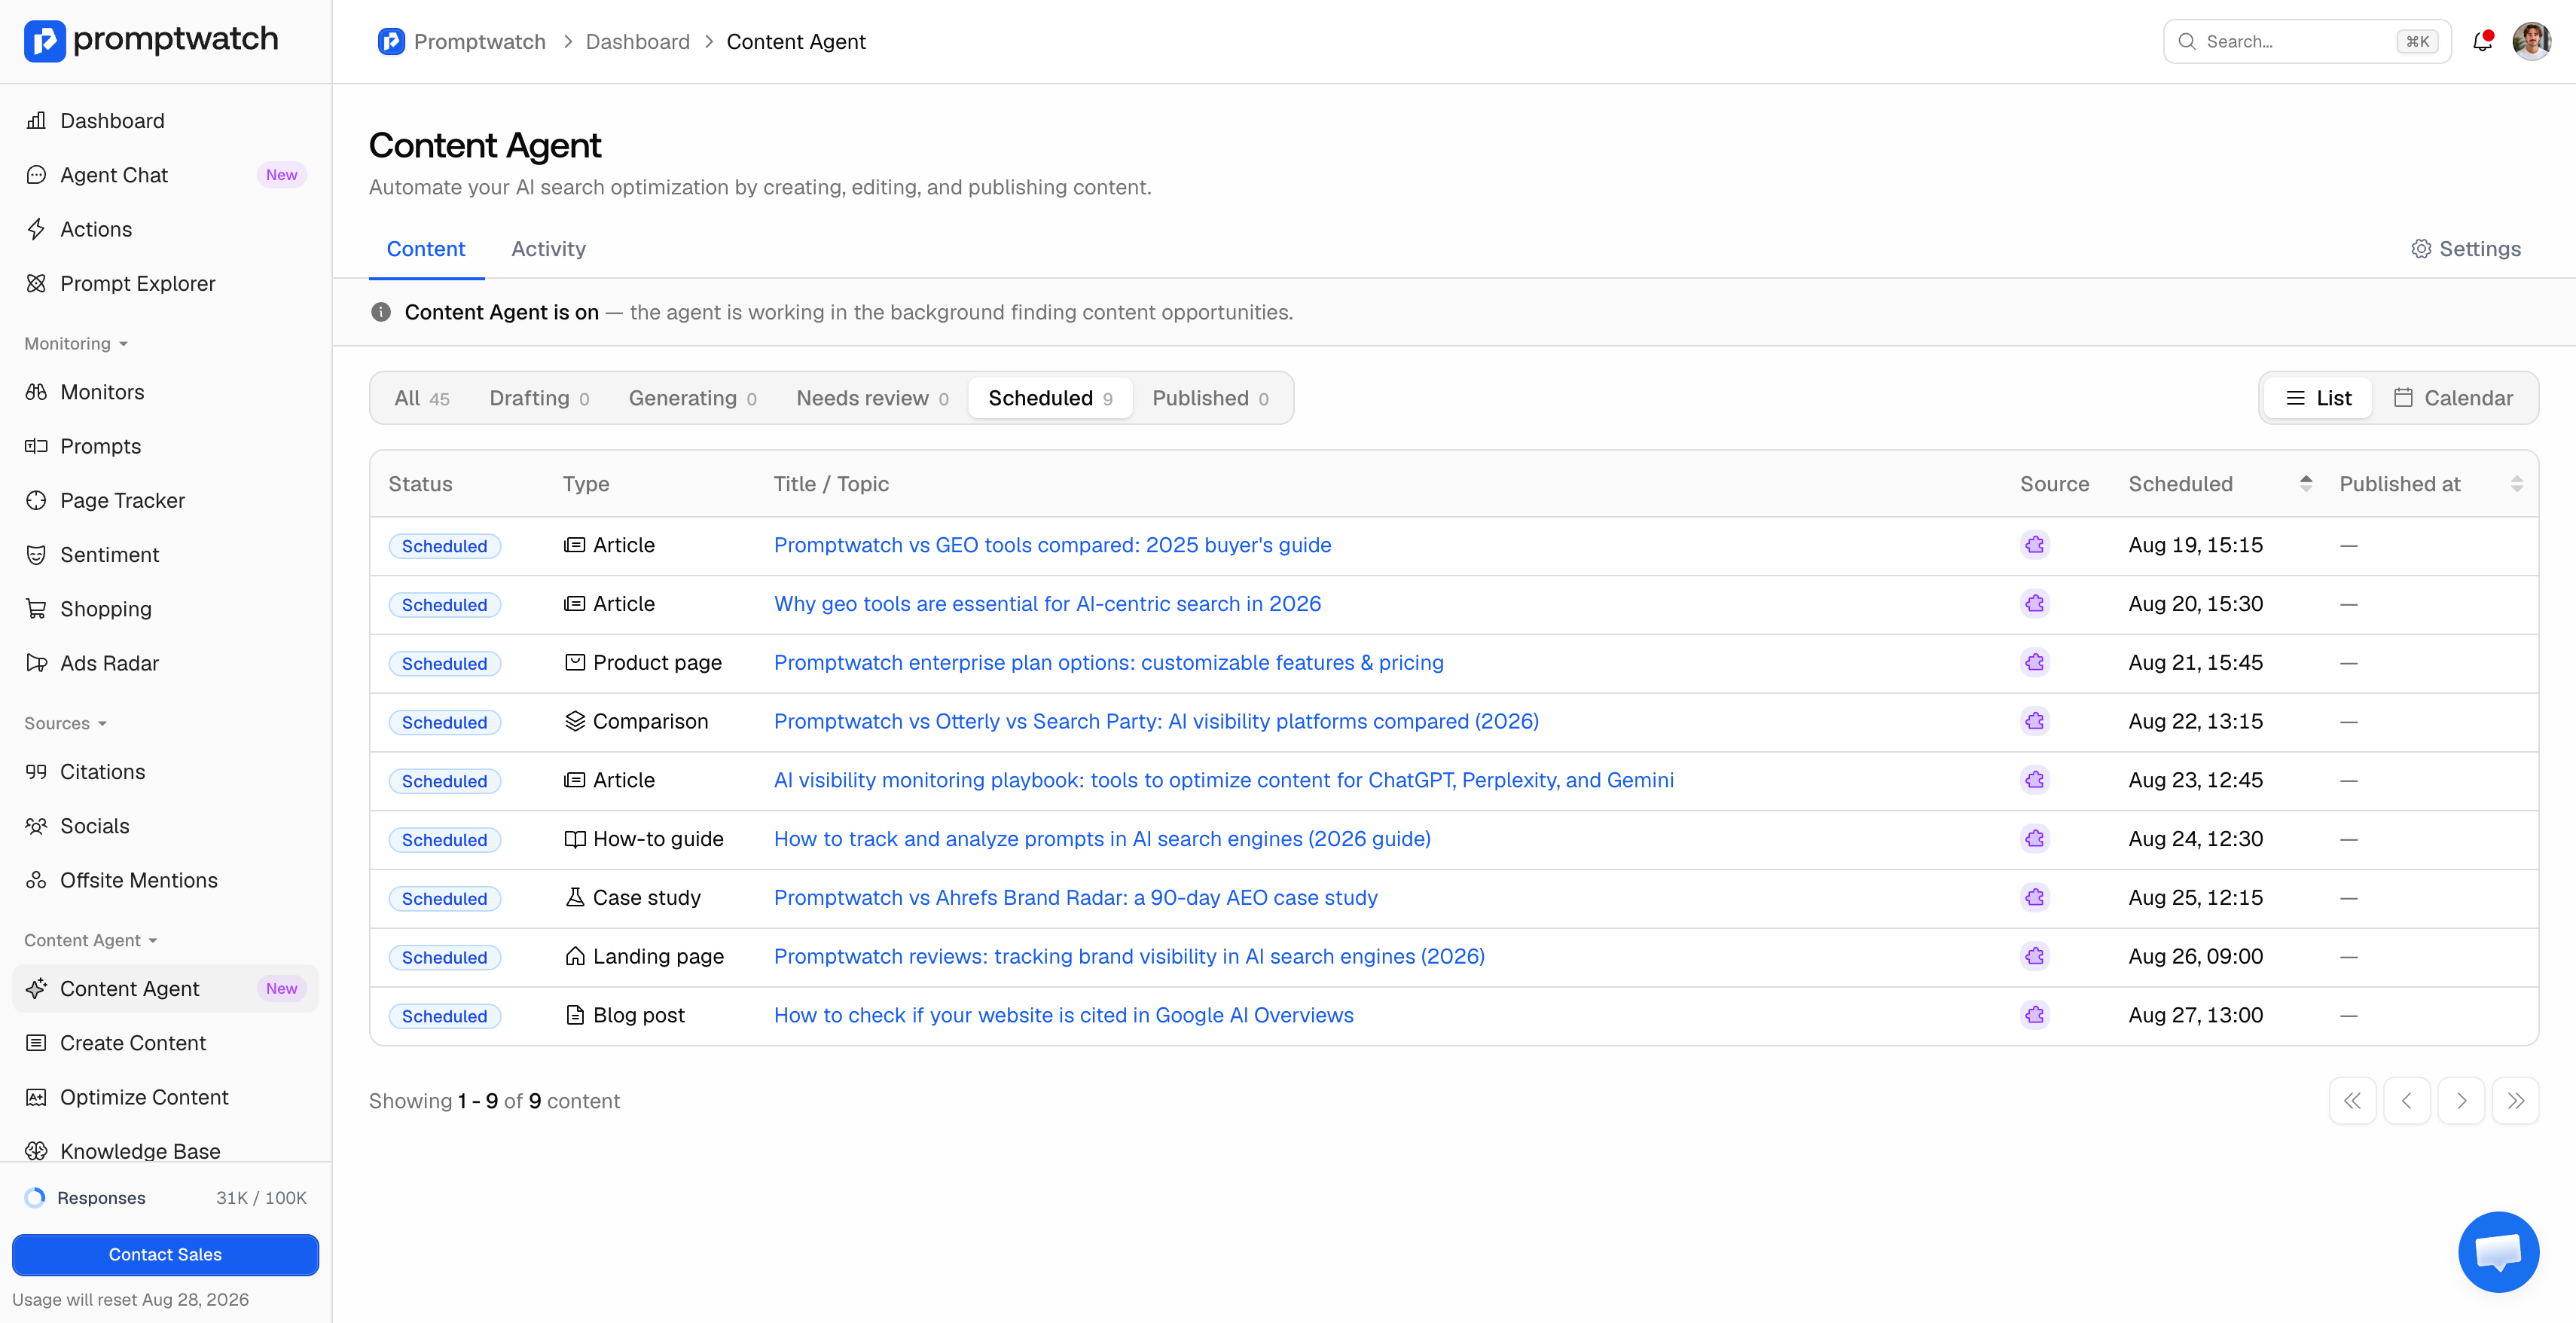
Task: Open notifications bell
Action: 2482,41
